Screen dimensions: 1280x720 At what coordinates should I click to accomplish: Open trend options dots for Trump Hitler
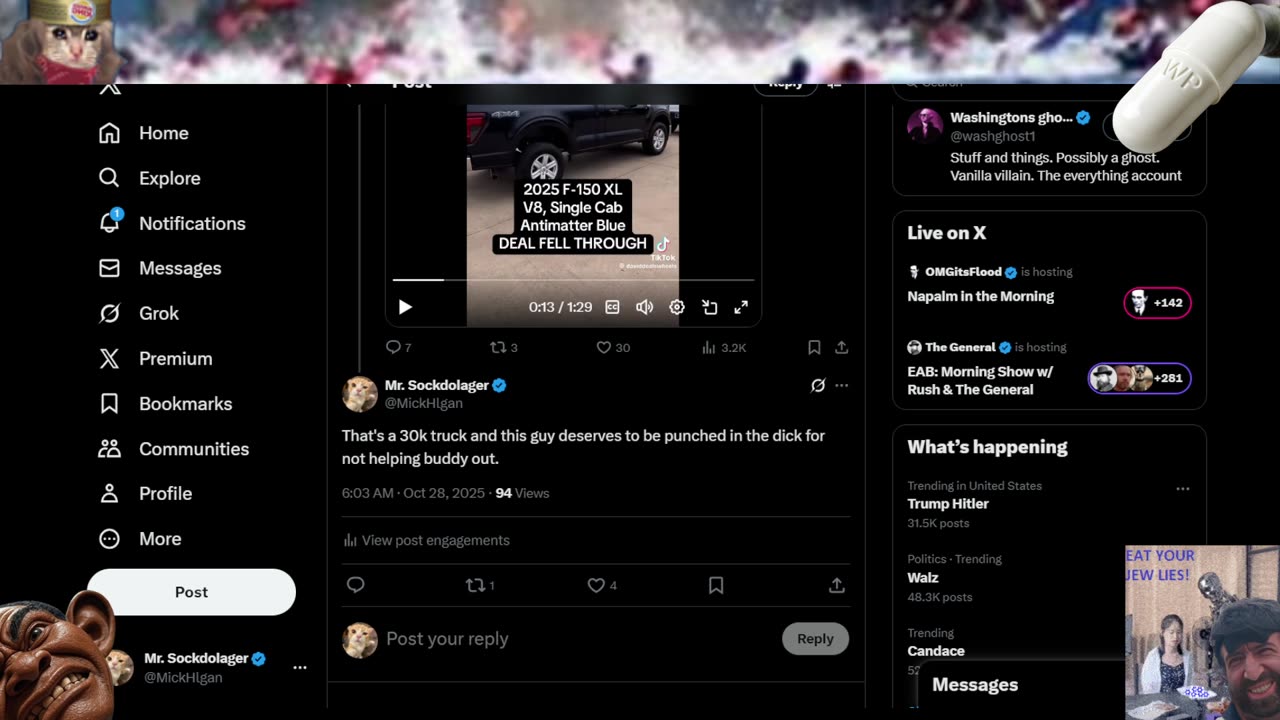(1183, 489)
